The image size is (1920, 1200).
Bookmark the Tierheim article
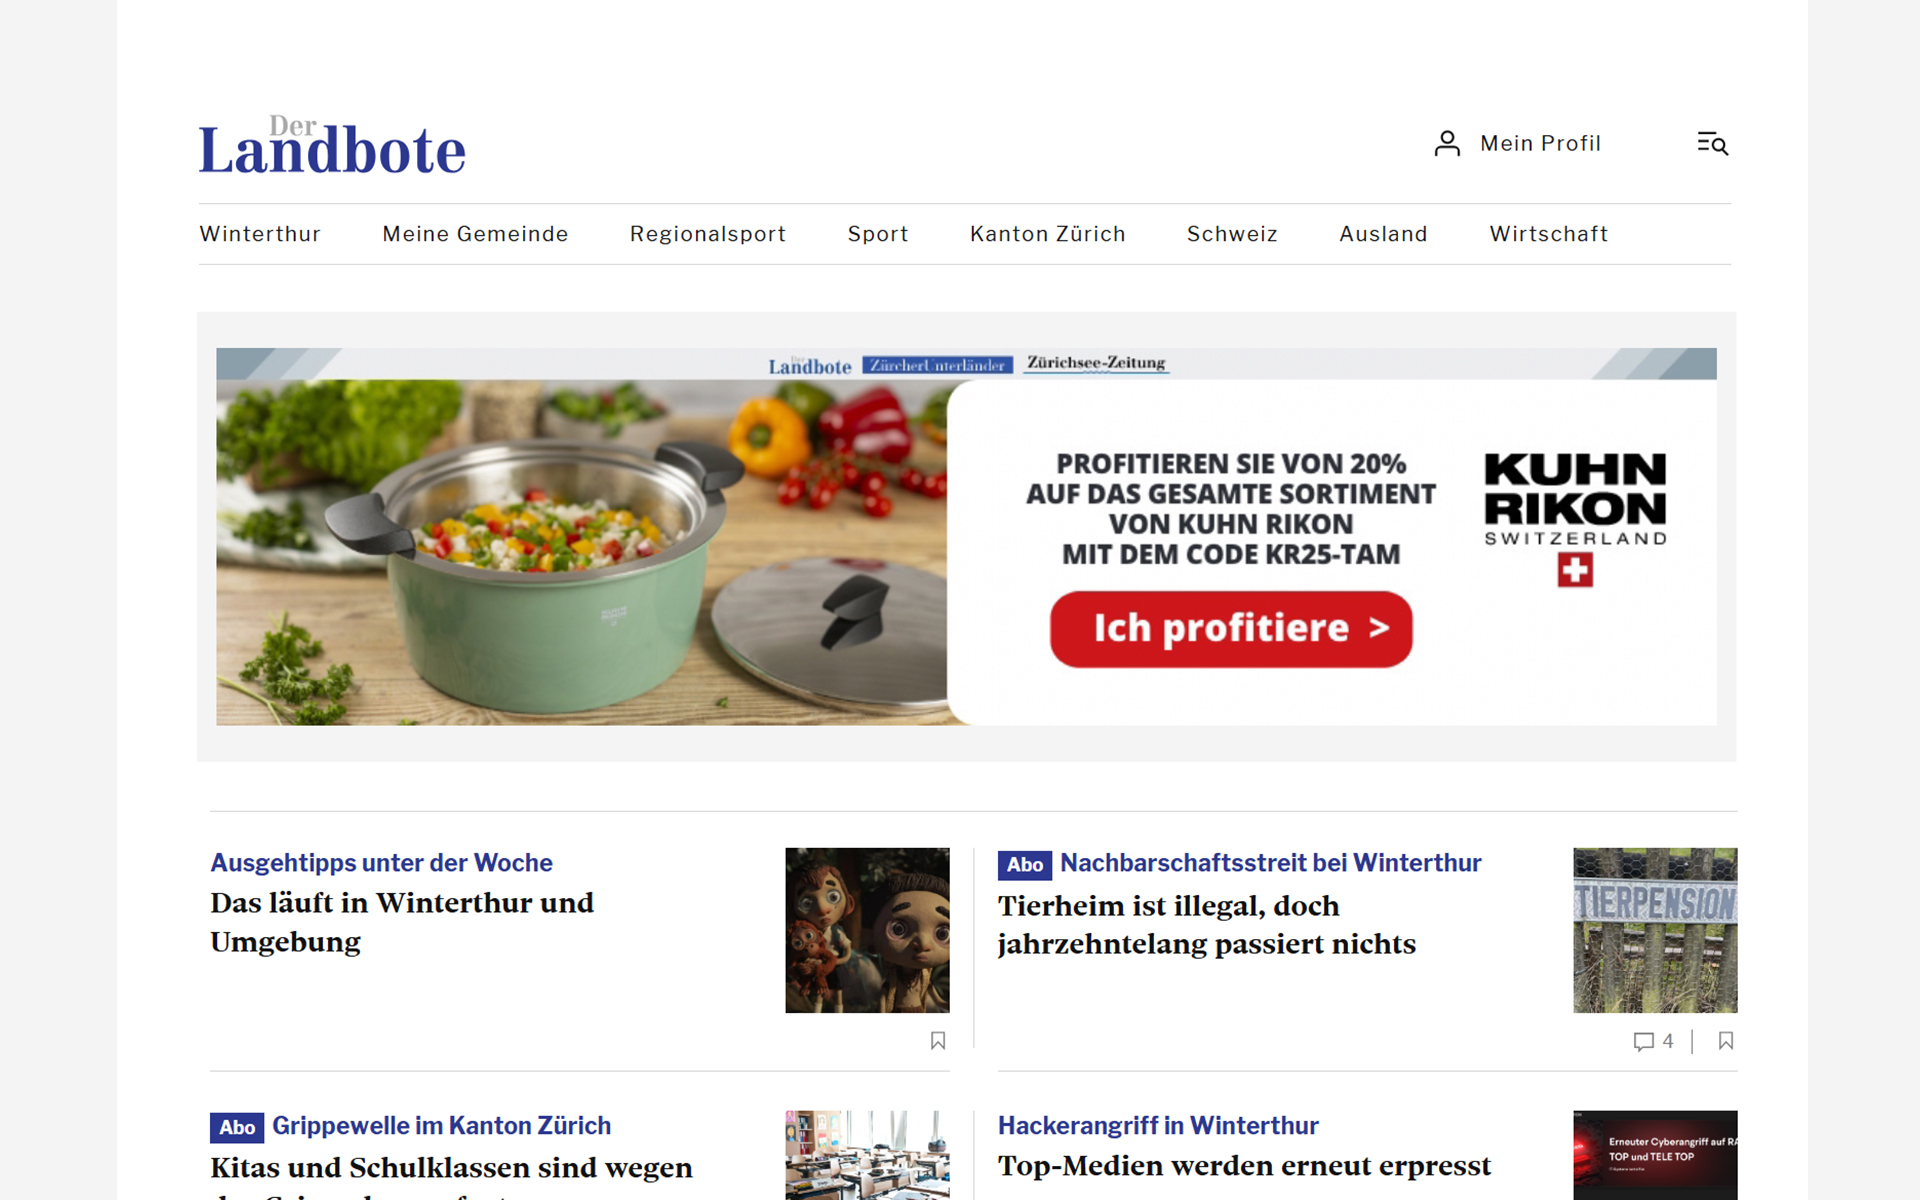[1725, 1041]
